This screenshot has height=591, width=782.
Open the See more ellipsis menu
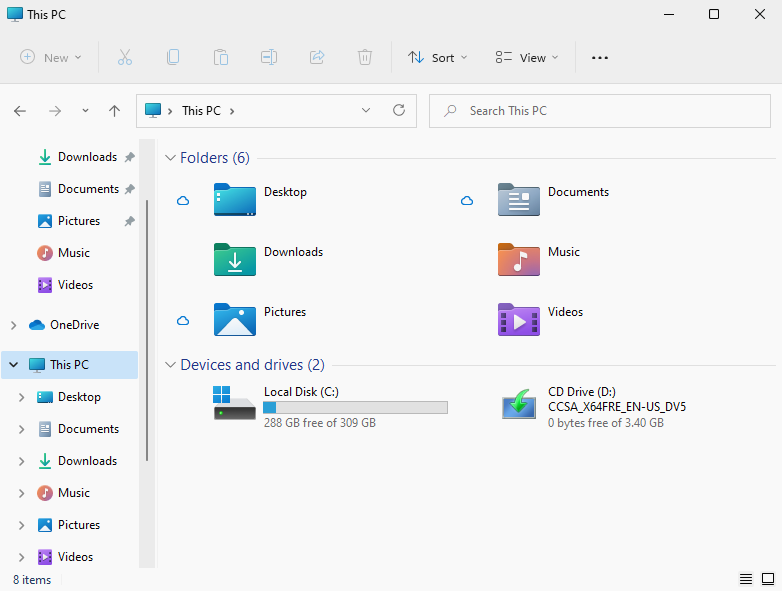[x=599, y=58]
